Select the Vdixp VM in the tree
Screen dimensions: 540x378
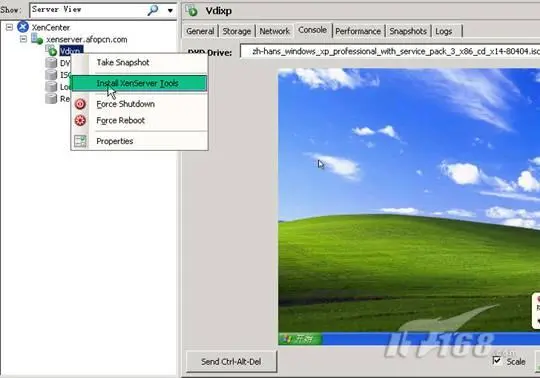pos(71,51)
